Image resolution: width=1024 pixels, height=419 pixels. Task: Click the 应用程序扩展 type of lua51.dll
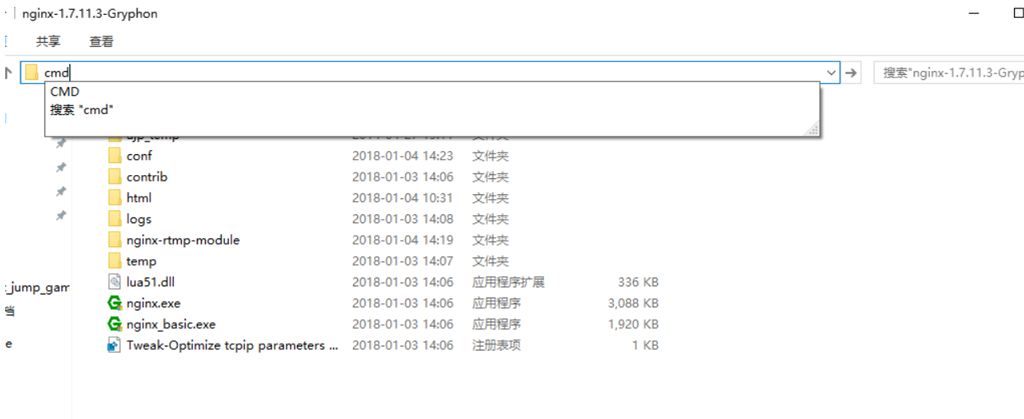tap(508, 282)
